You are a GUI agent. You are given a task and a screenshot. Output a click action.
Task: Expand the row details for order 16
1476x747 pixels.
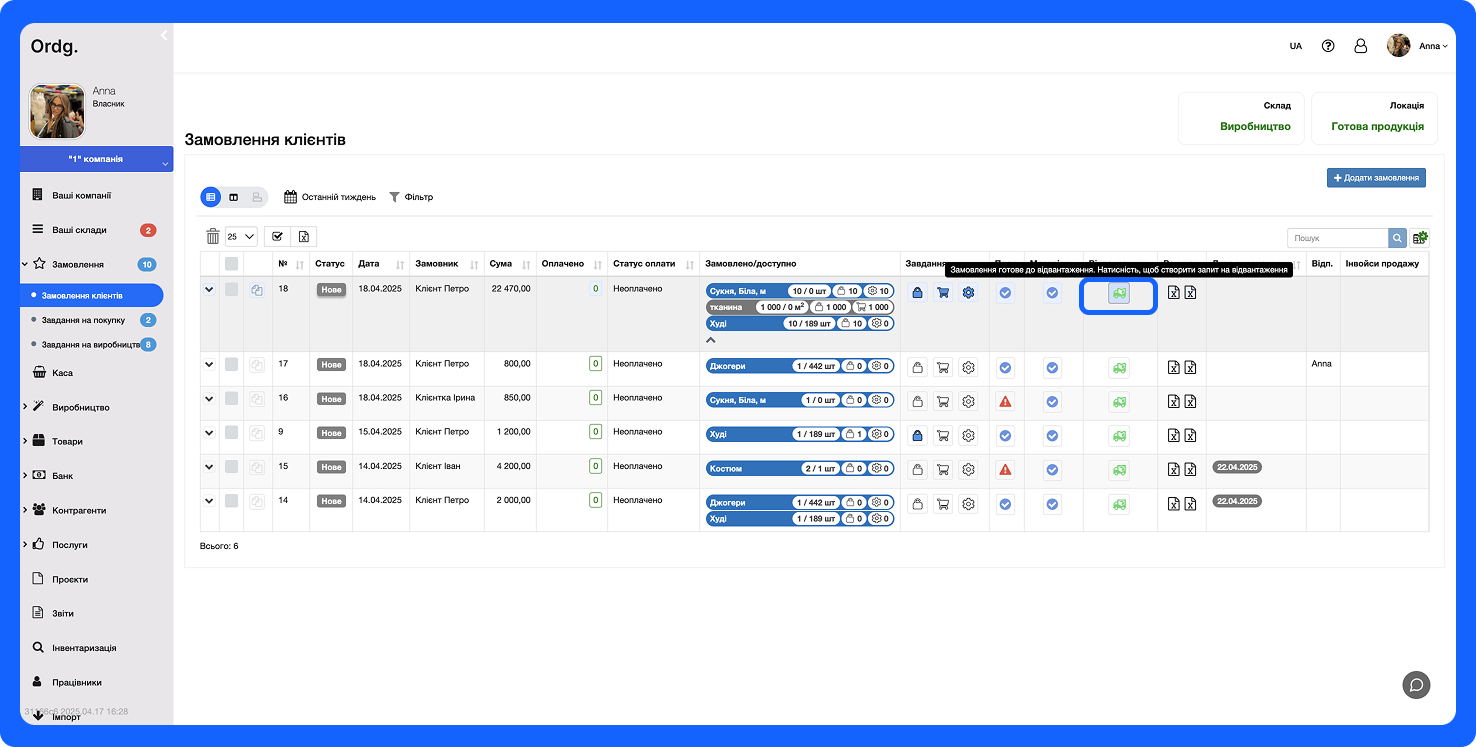pyautogui.click(x=209, y=399)
